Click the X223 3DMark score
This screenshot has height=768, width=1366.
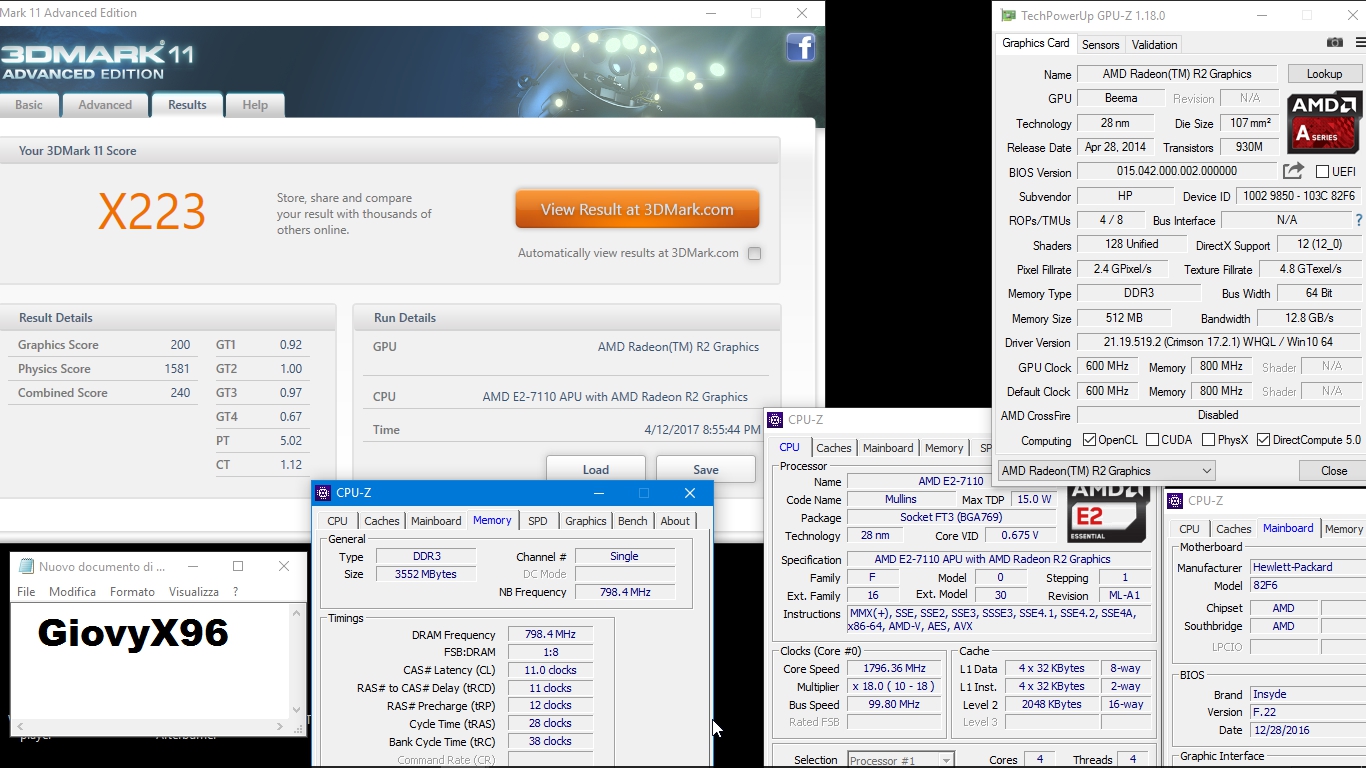pyautogui.click(x=152, y=211)
